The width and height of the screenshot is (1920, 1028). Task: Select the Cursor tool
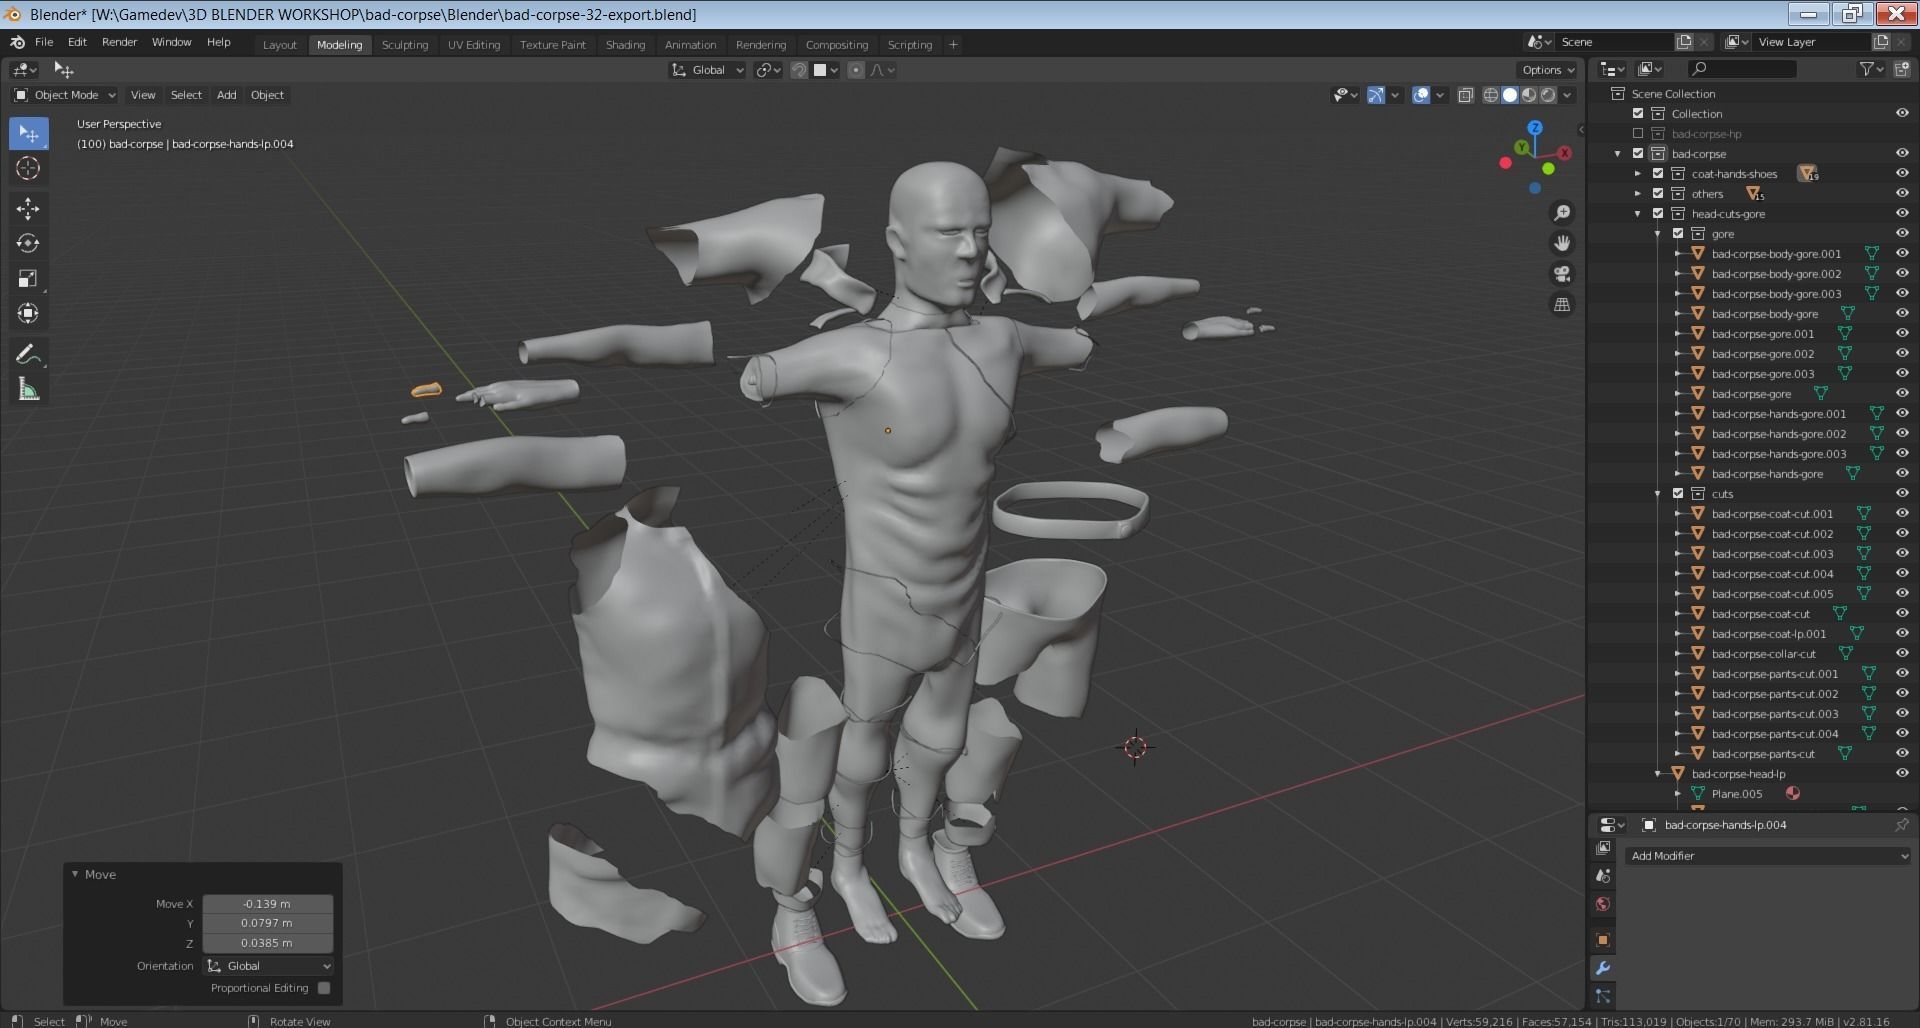click(28, 168)
